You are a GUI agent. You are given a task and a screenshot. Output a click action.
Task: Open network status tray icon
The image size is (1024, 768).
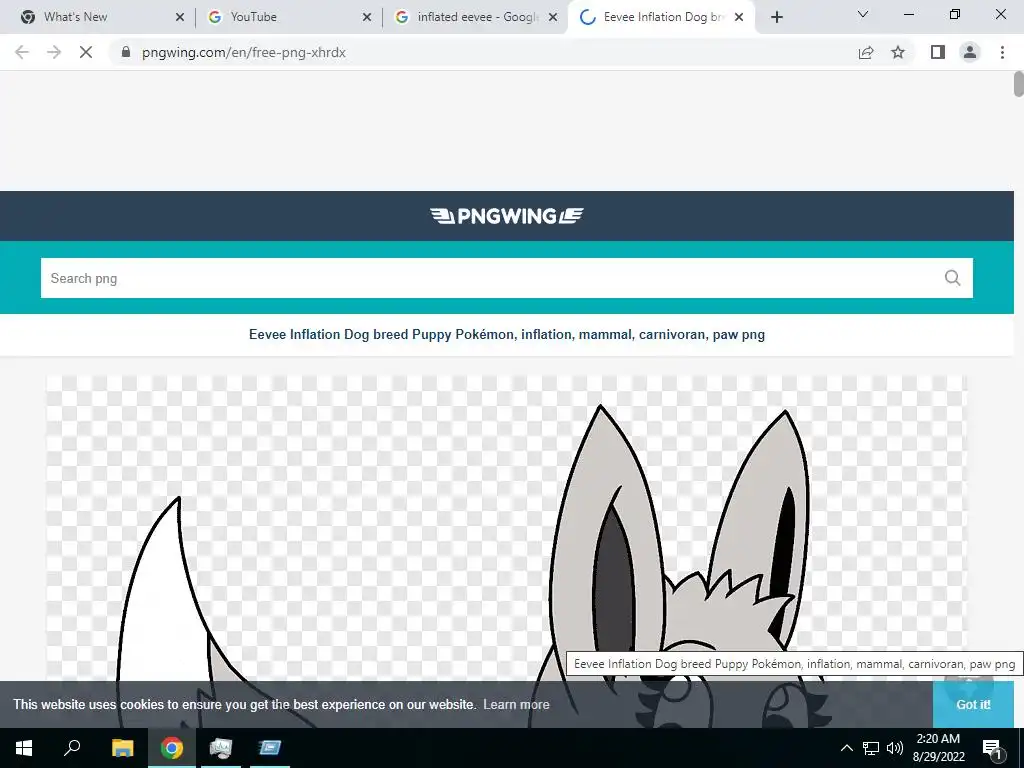(871, 748)
